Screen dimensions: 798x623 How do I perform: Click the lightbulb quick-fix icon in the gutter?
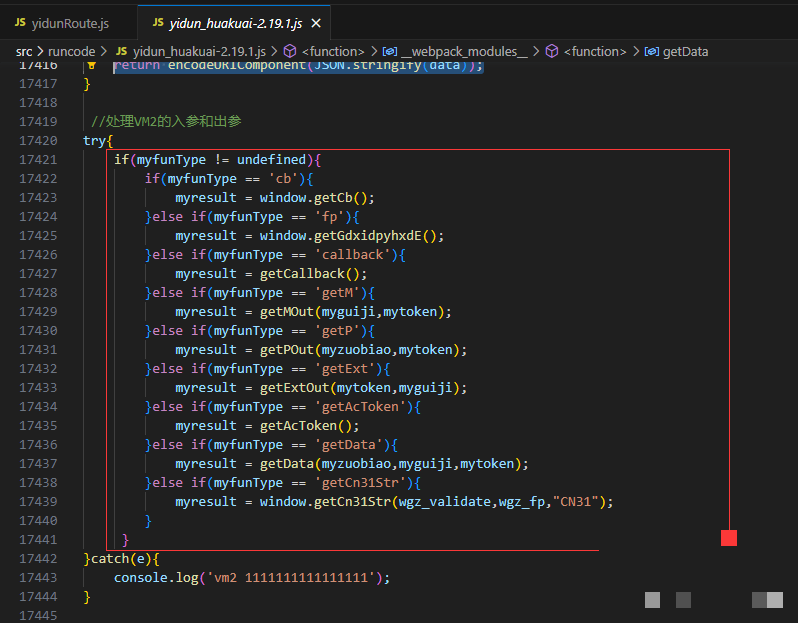coord(90,65)
